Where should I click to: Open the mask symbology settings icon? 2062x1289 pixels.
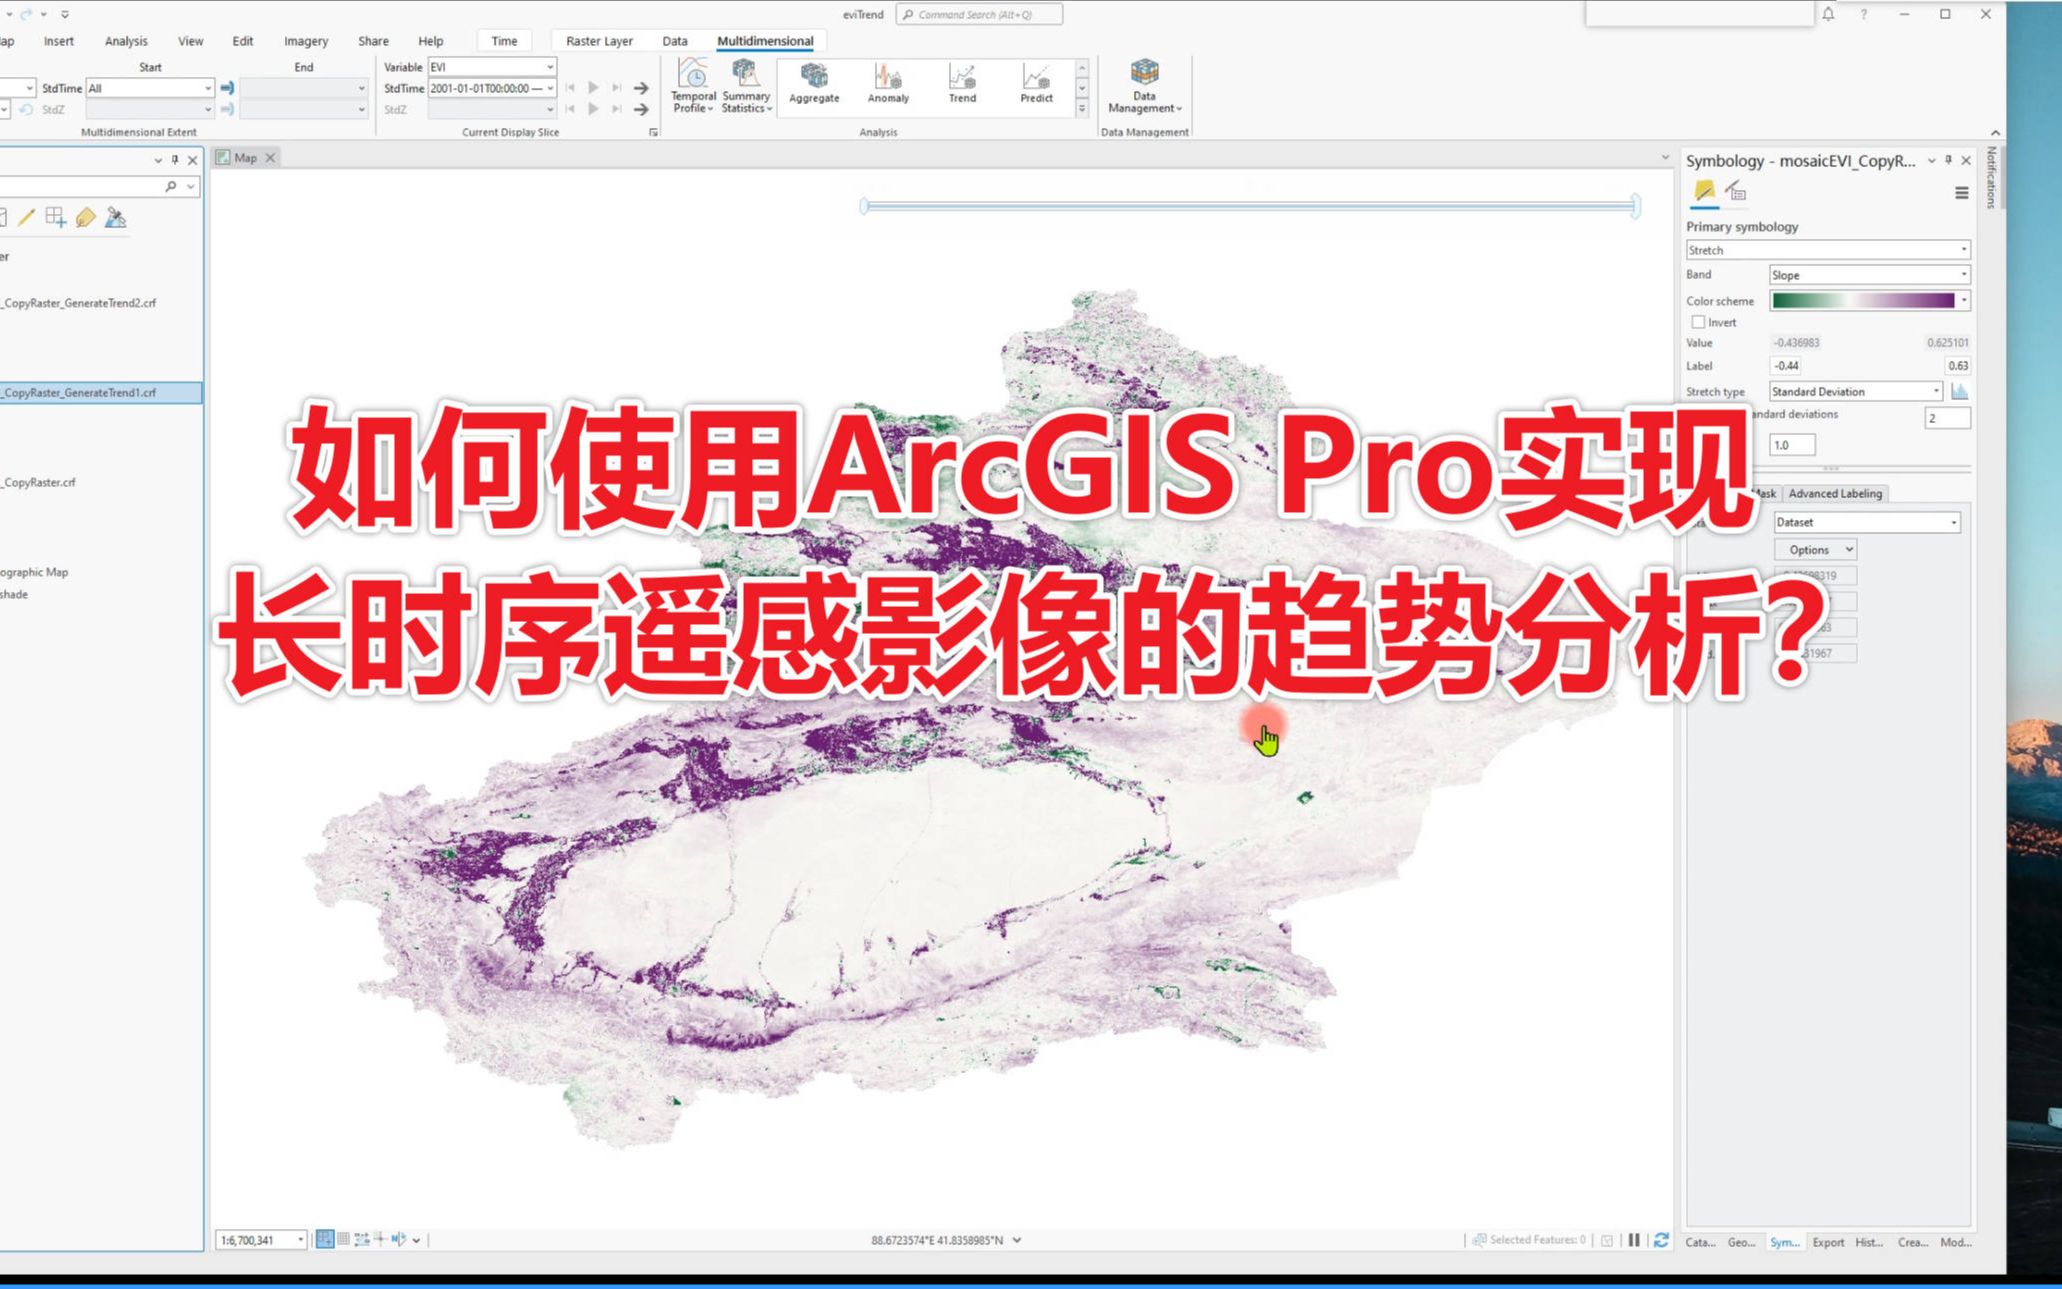point(1736,190)
